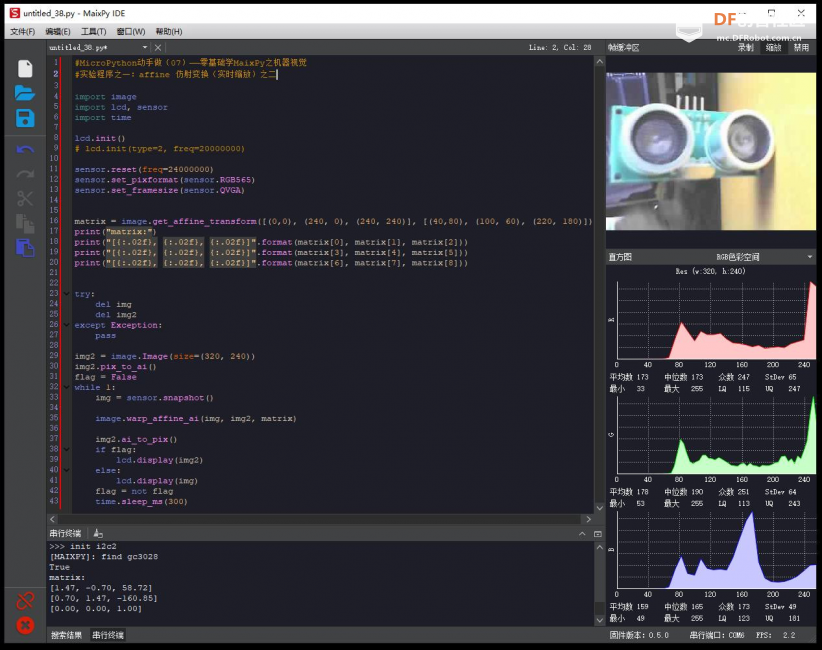This screenshot has width=822, height=650.
Task: Click "[MAIXPY]: find gc3028" in the terminal
Action: click(x=103, y=557)
